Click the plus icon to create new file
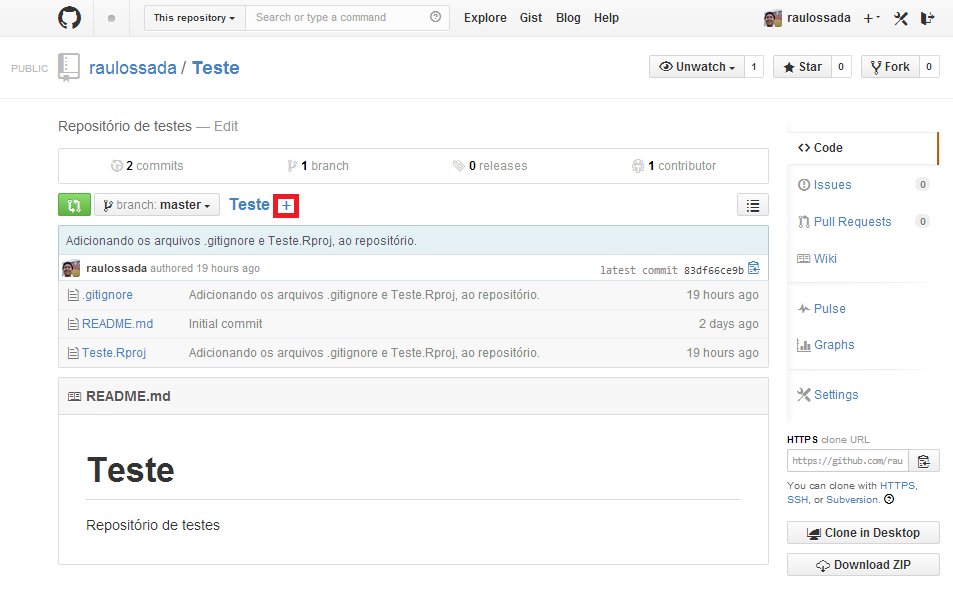953x589 pixels. [286, 205]
